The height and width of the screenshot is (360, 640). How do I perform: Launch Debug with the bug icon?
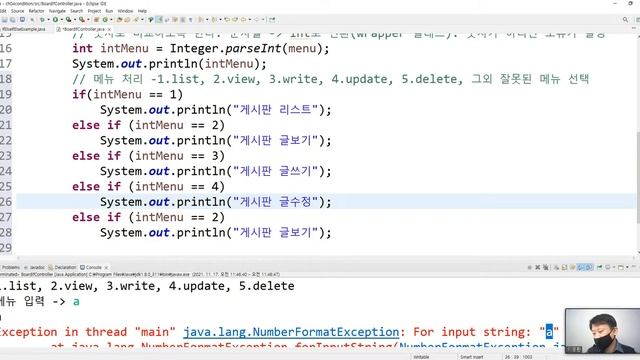coord(42,20)
